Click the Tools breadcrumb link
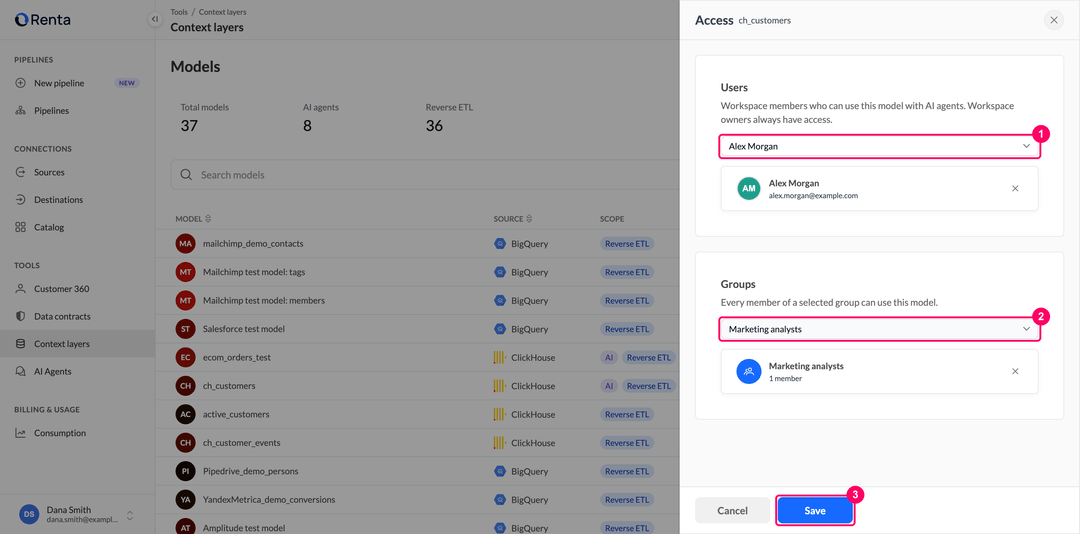 [x=179, y=12]
